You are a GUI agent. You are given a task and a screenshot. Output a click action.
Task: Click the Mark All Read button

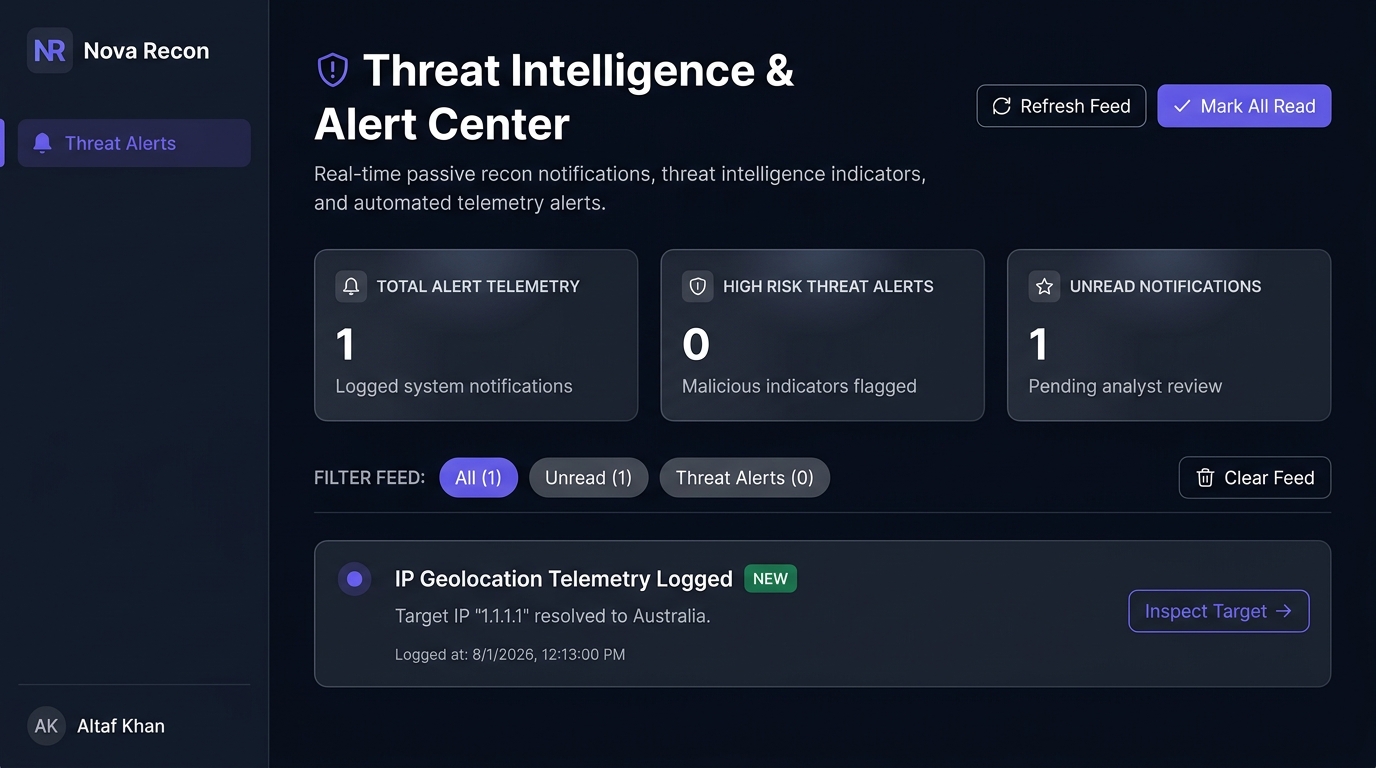(x=1244, y=106)
